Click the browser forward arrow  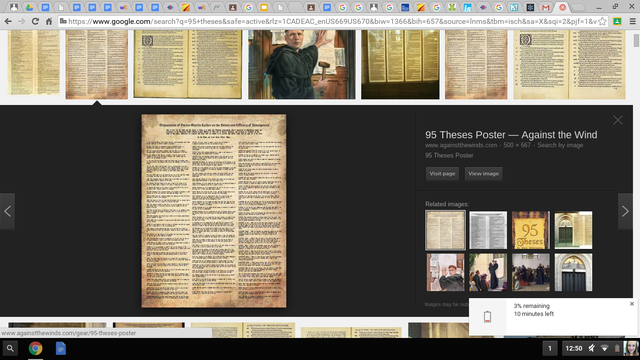[x=22, y=21]
